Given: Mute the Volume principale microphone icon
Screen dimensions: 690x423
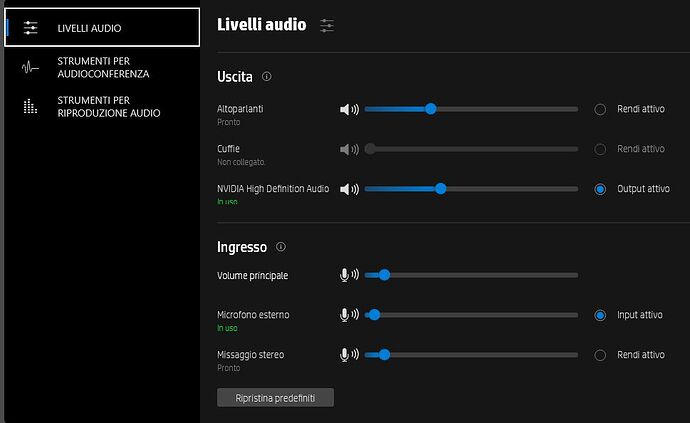Looking at the screenshot, I should (348, 274).
